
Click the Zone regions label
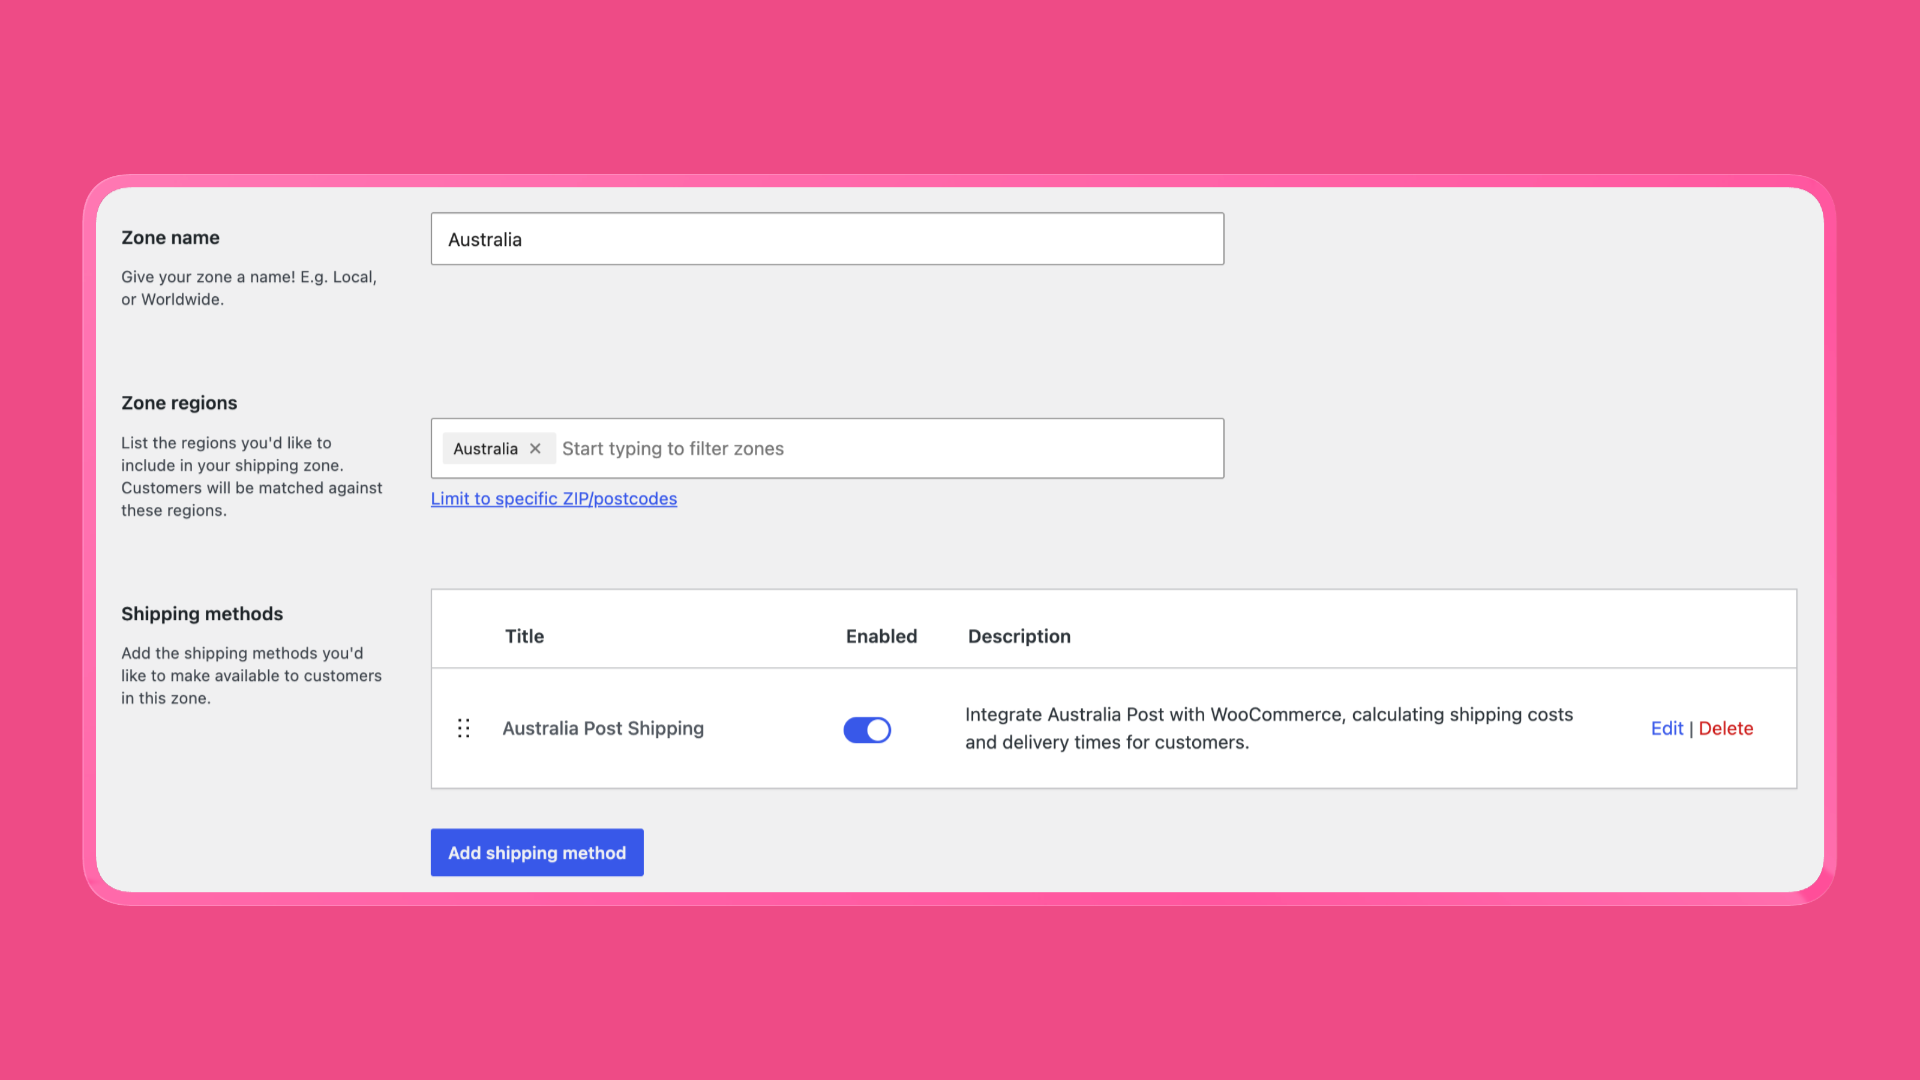[179, 403]
